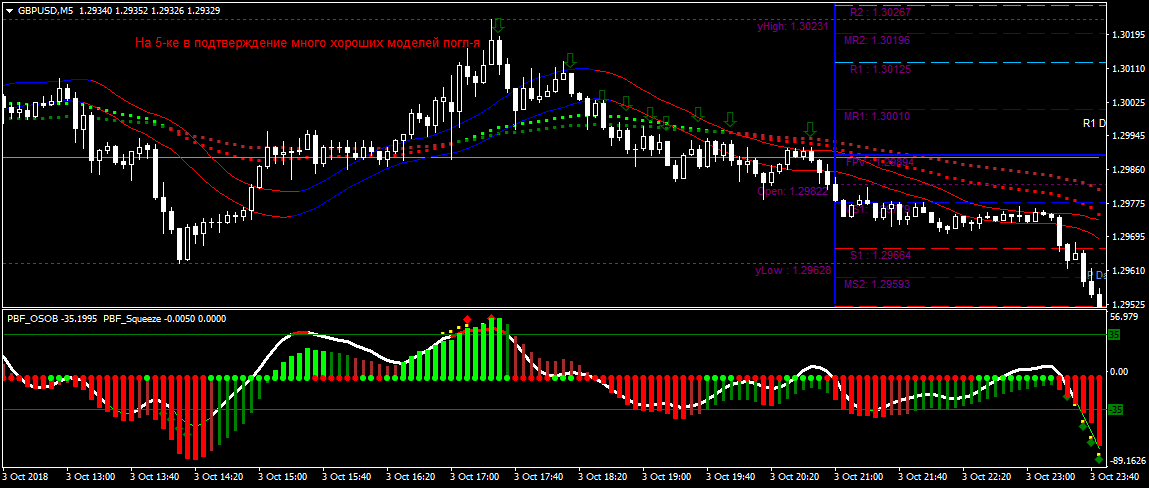Click the GBPUSD,M5 symbol title text
Viewport: 1149px width, 488px height.
click(45, 11)
